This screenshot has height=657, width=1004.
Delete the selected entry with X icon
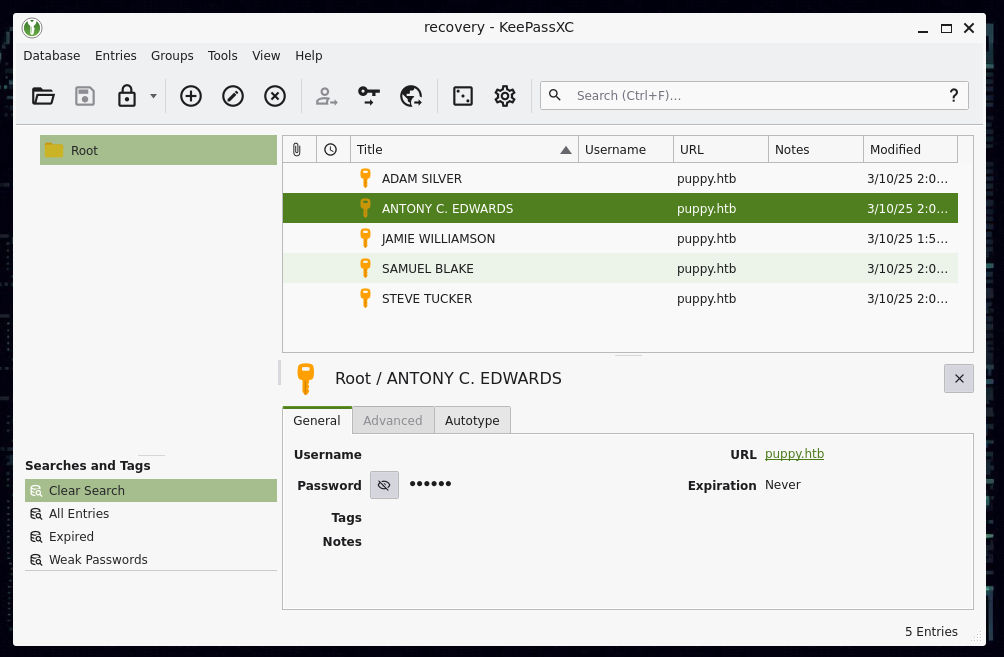[x=275, y=96]
